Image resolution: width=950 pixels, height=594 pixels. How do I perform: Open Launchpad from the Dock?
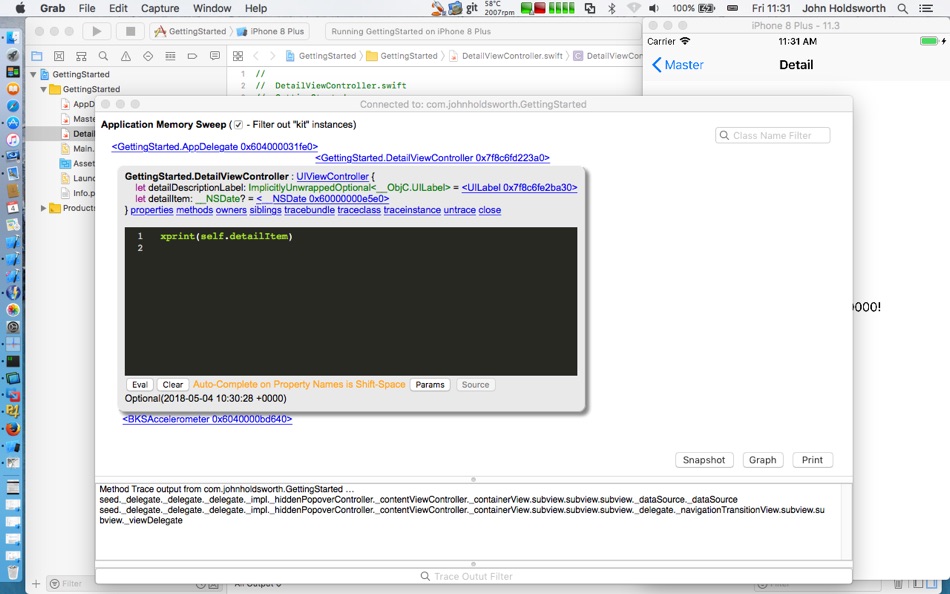[13, 55]
